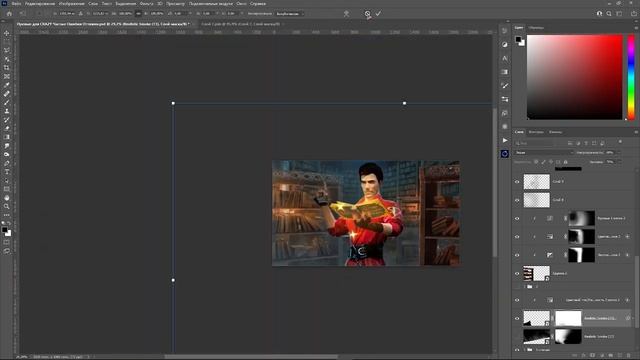
Task: Open the Фильтр menu
Action: coord(146,4)
